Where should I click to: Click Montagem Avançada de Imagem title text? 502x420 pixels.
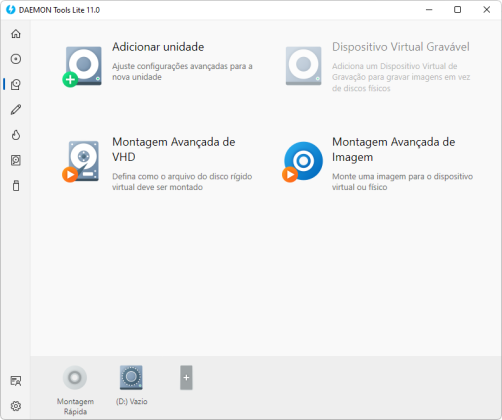[x=393, y=149]
